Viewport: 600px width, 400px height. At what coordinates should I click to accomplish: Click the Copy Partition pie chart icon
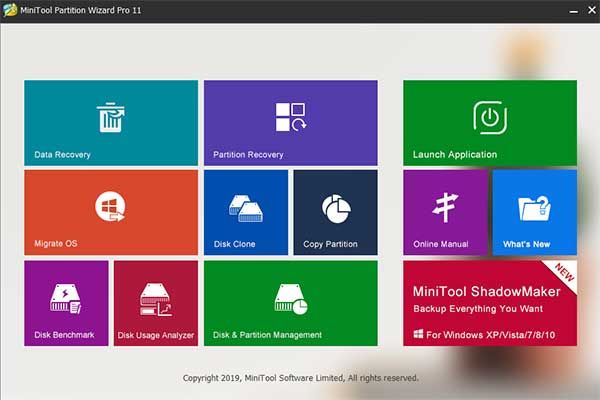pyautogui.click(x=336, y=209)
